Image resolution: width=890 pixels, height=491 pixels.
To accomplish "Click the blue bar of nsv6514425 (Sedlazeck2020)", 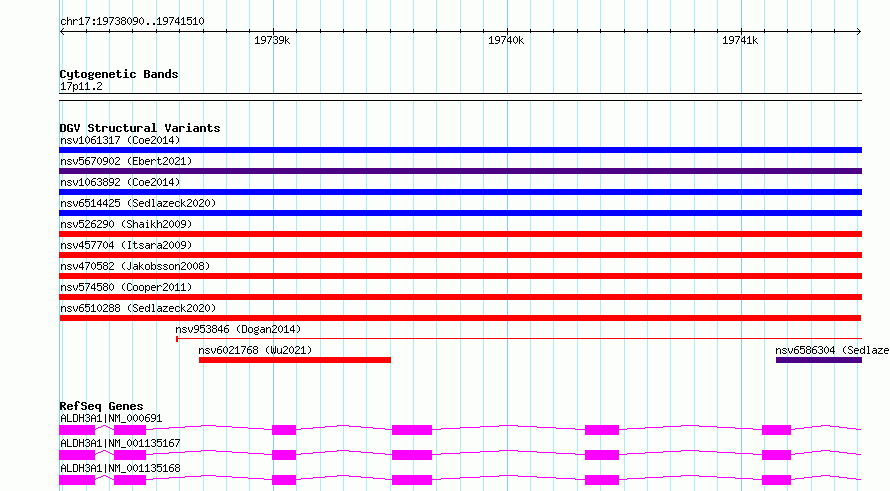I will [460, 213].
